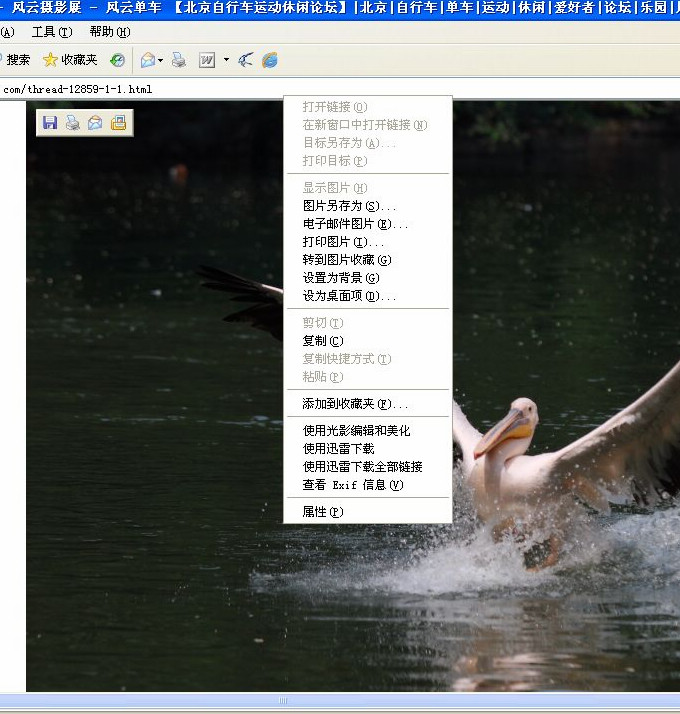Click the print icon on image toolbar
680x714 pixels.
pos(73,122)
